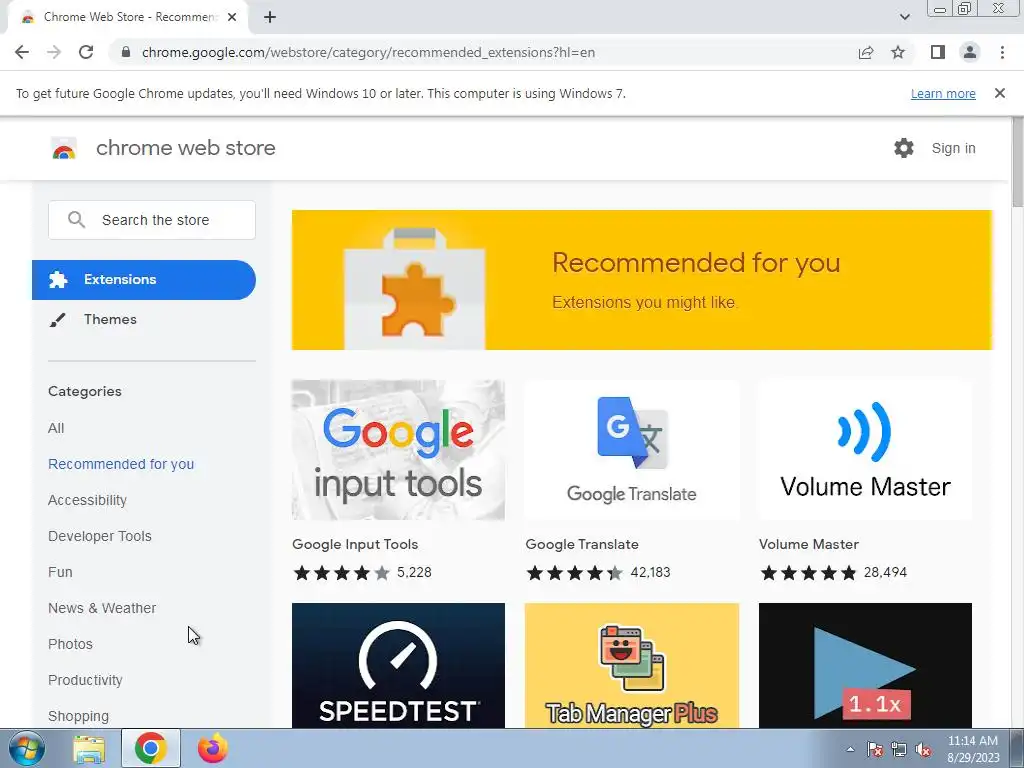Viewport: 1024px width, 768px height.
Task: Reload the current page
Action: pos(86,52)
